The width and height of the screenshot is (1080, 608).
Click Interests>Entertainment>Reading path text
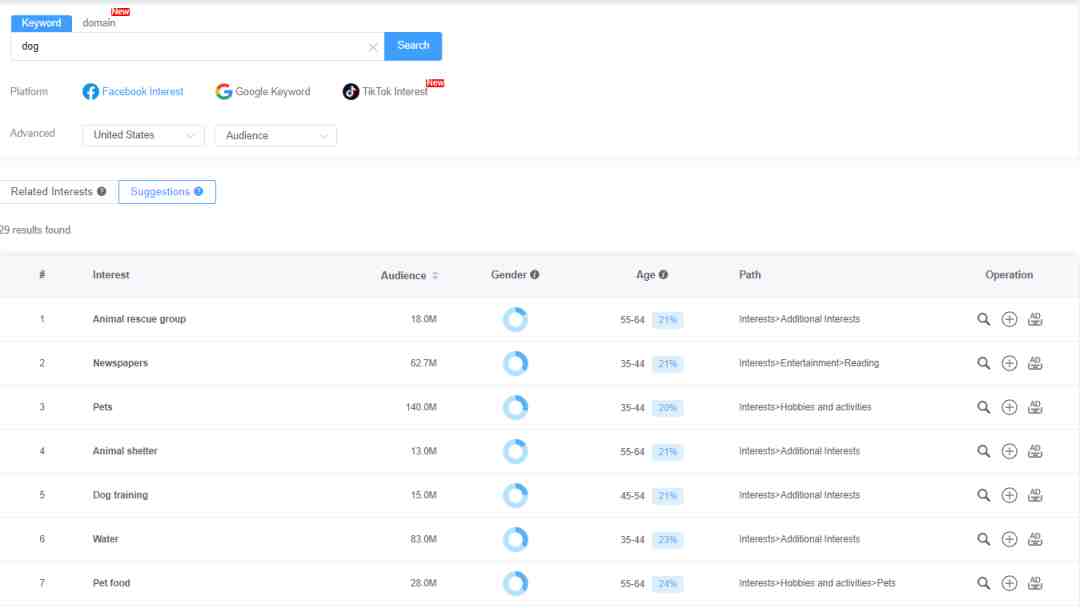click(x=809, y=364)
